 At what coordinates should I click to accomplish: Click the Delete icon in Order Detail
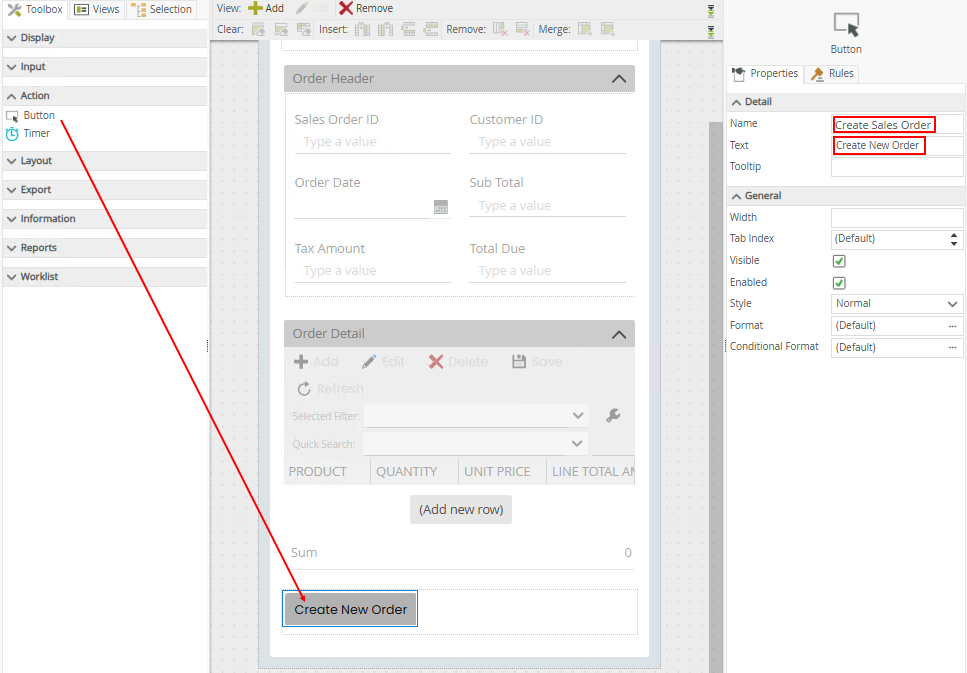(x=436, y=362)
